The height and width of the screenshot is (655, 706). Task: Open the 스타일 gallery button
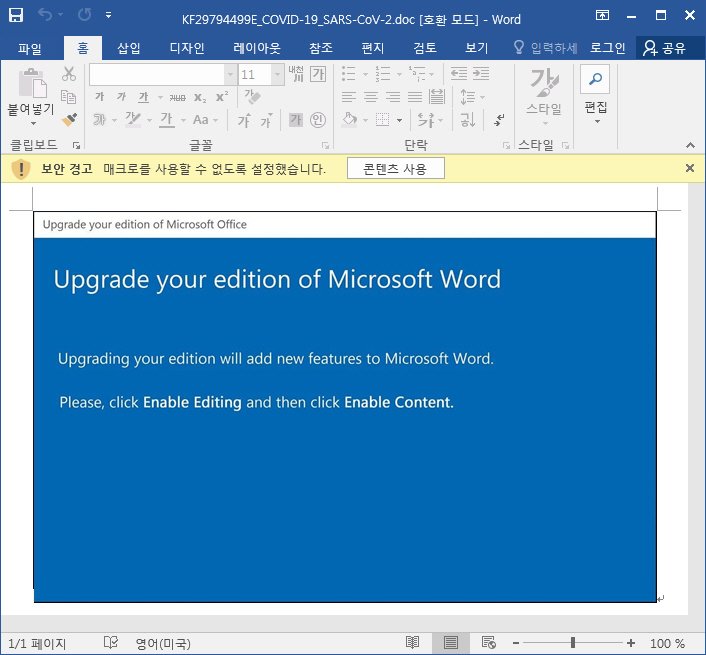click(544, 97)
